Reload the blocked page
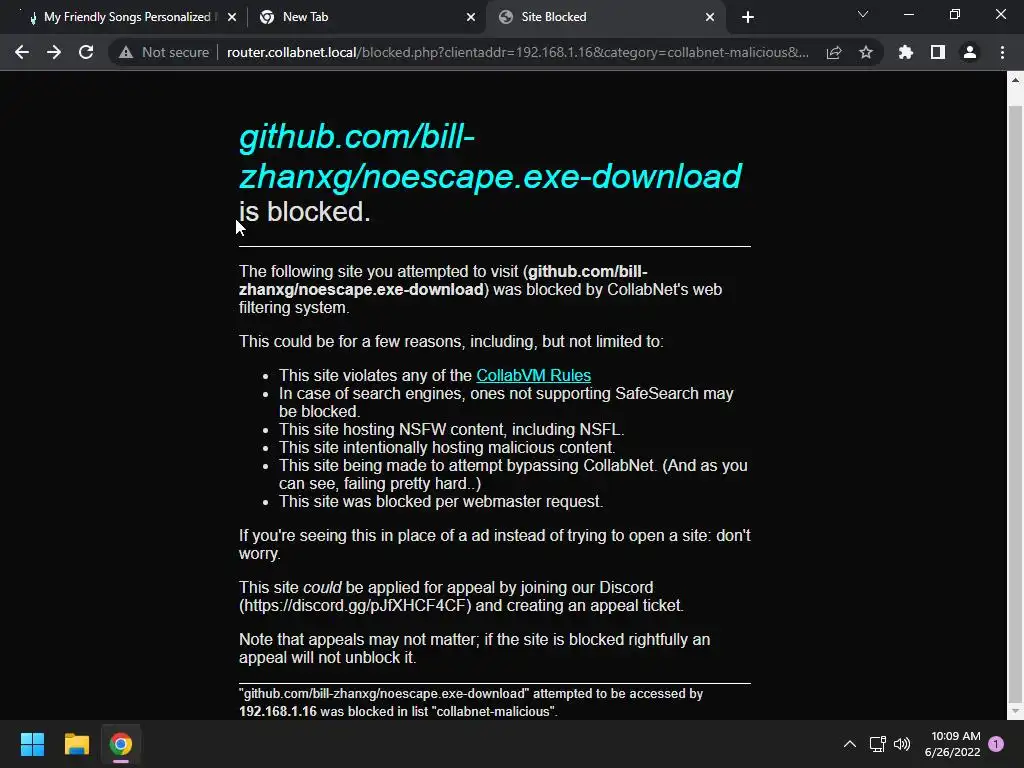This screenshot has width=1024, height=768. point(86,52)
